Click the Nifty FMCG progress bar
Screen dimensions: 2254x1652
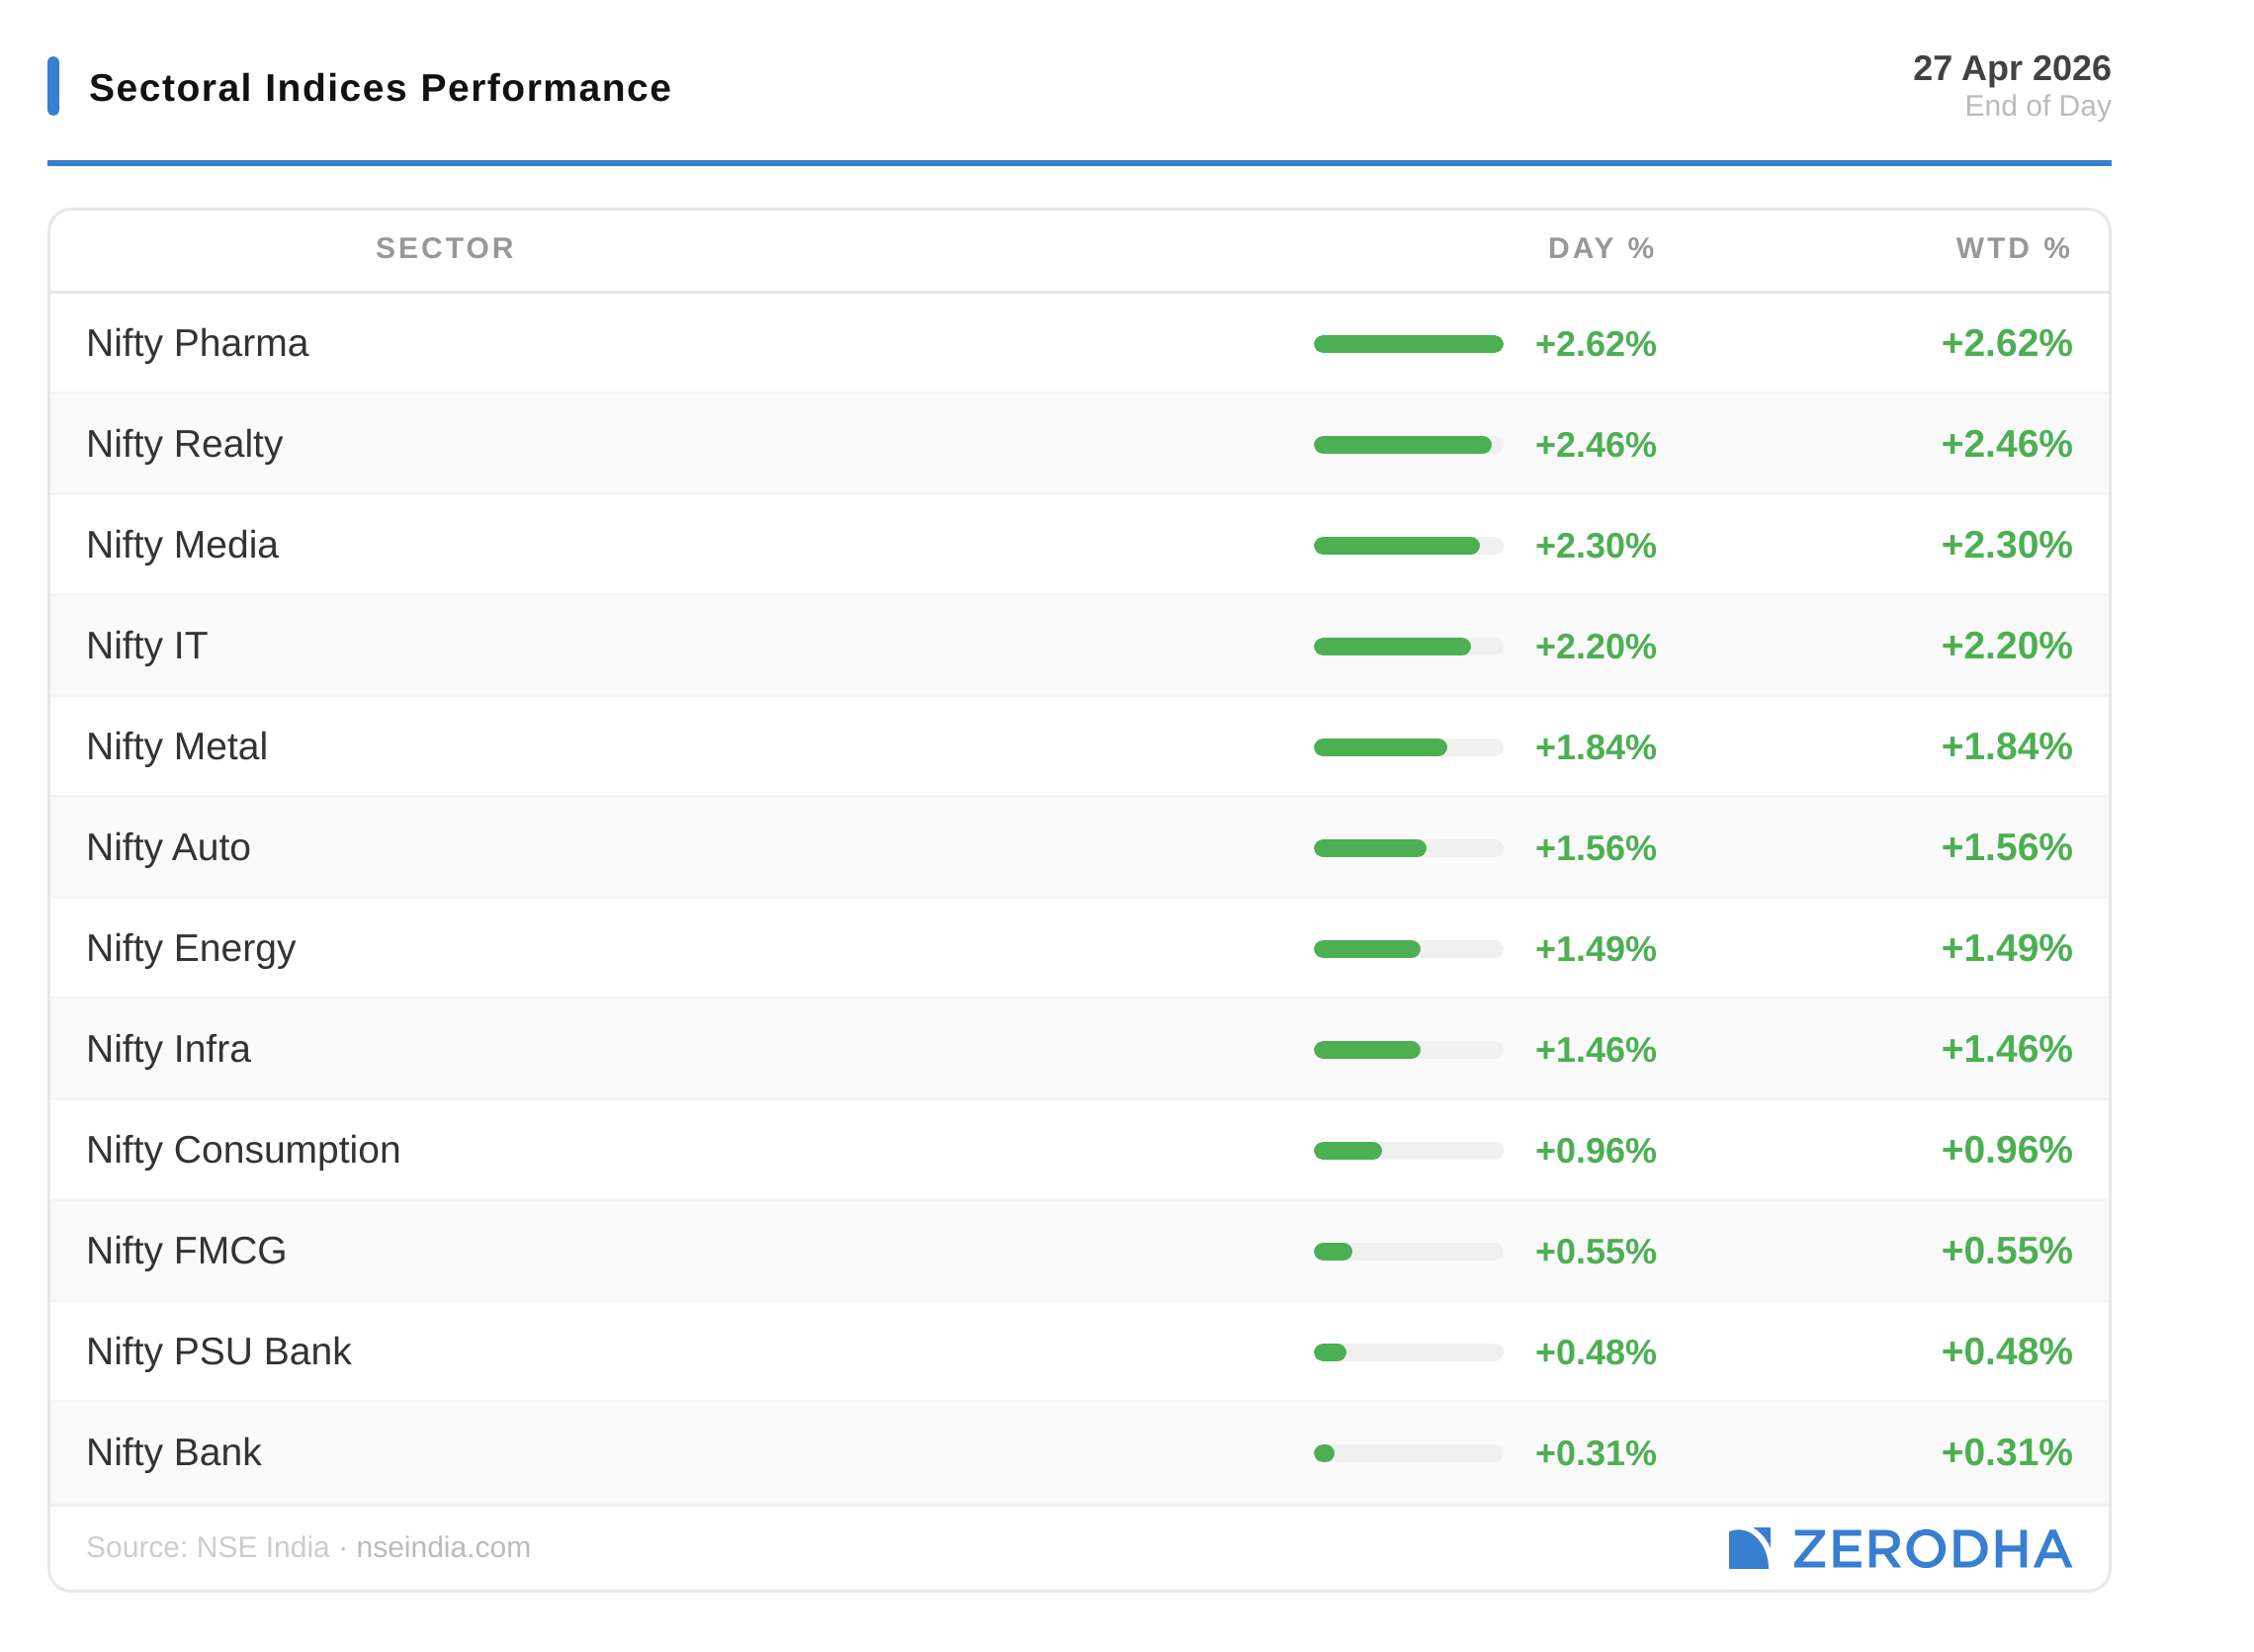1408,1251
